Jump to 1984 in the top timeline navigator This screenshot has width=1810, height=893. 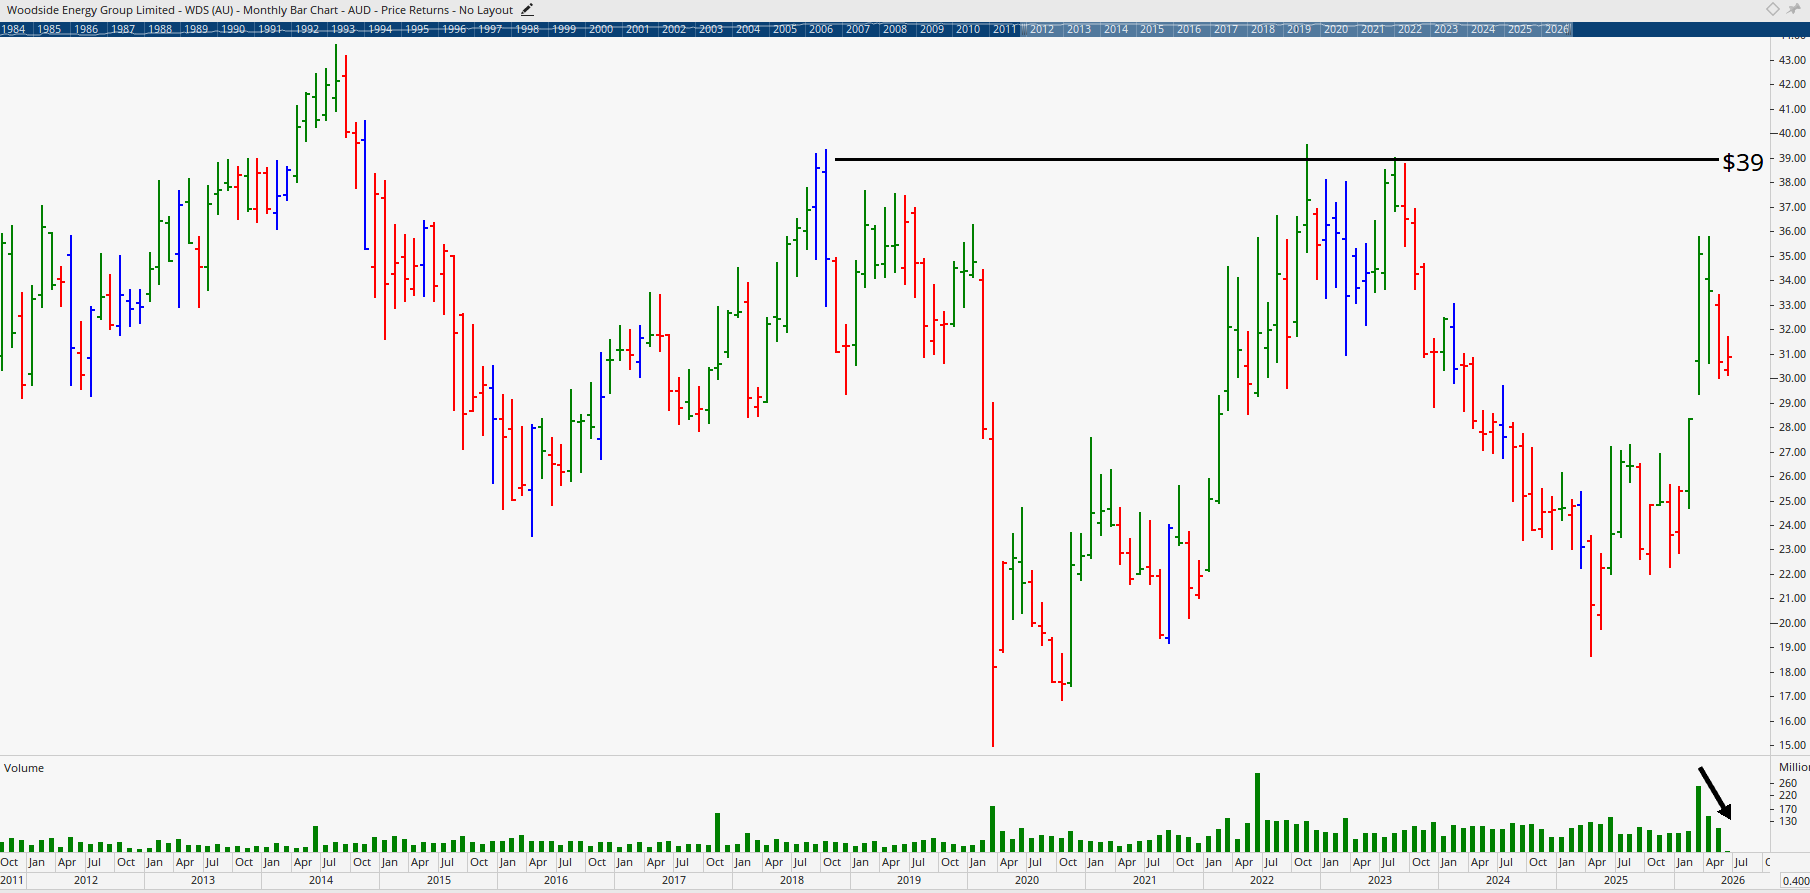(x=13, y=29)
